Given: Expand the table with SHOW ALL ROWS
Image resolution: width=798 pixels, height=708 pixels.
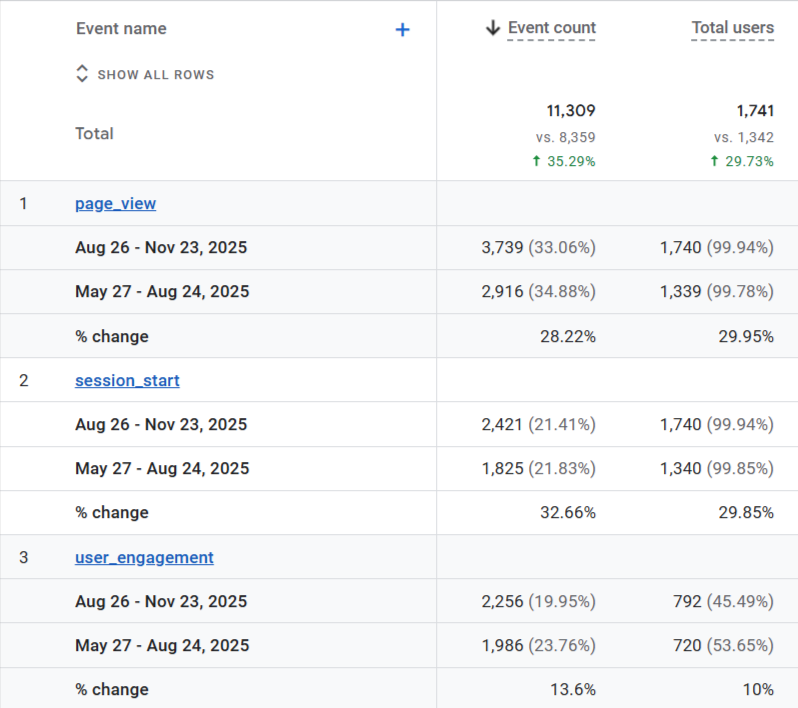Looking at the screenshot, I should click(155, 75).
